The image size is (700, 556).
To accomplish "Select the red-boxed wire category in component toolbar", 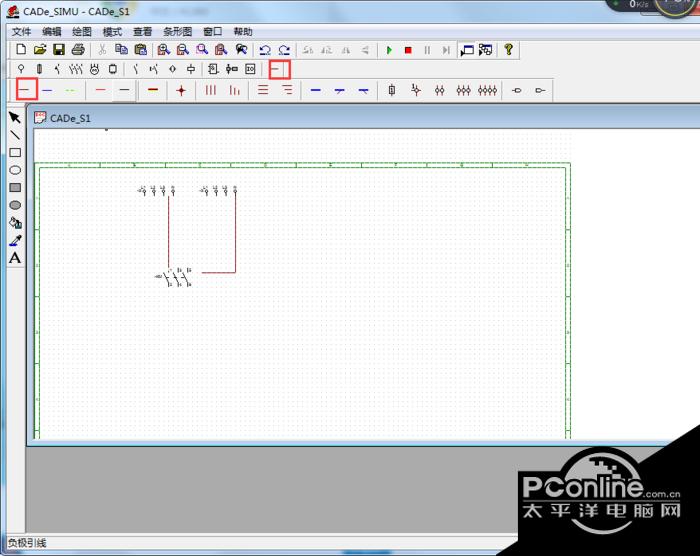I will click(x=279, y=69).
